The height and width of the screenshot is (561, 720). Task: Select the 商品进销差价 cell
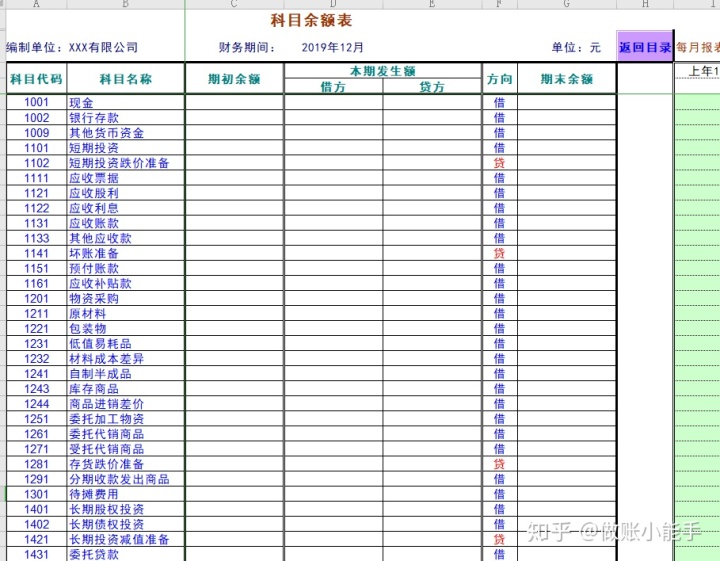125,404
